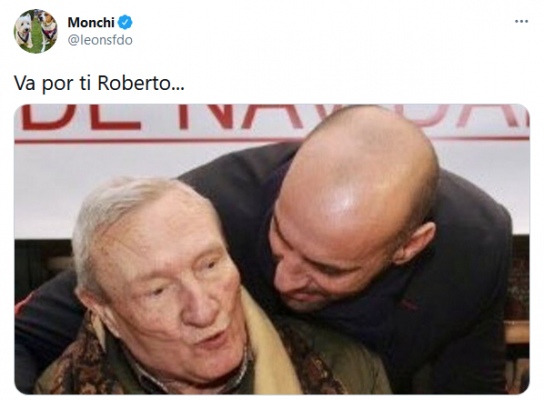Image resolution: width=544 pixels, height=400 pixels.
Task: Open the three-dot more options menu
Action: 521,22
